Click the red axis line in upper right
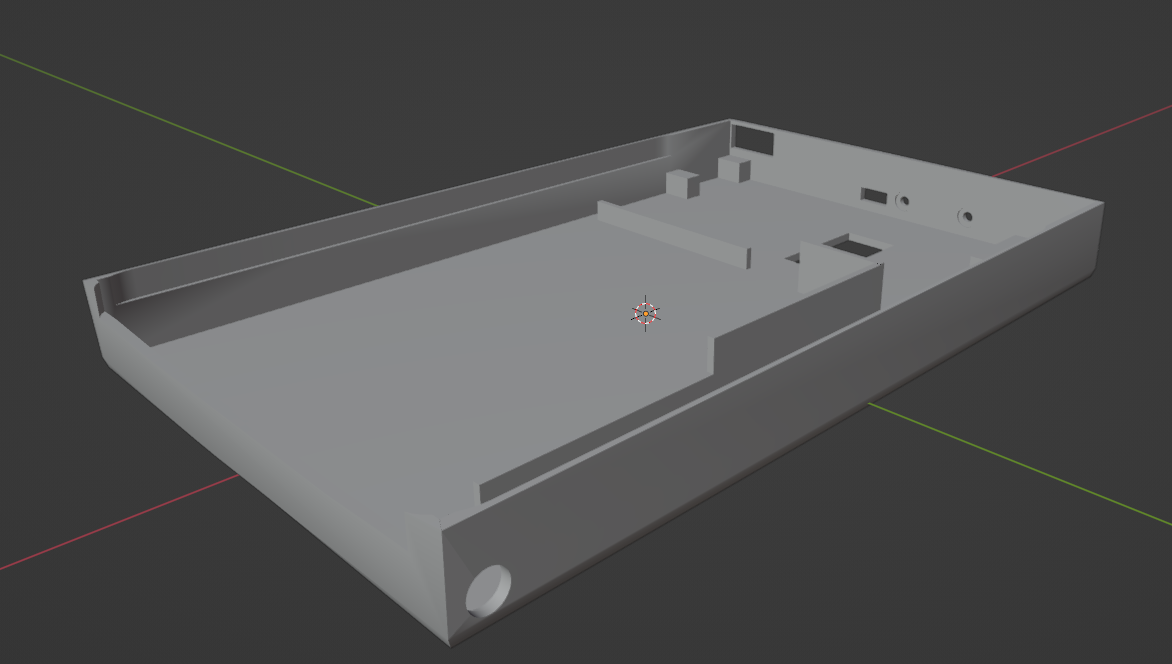The image size is (1172, 664). point(1100,138)
